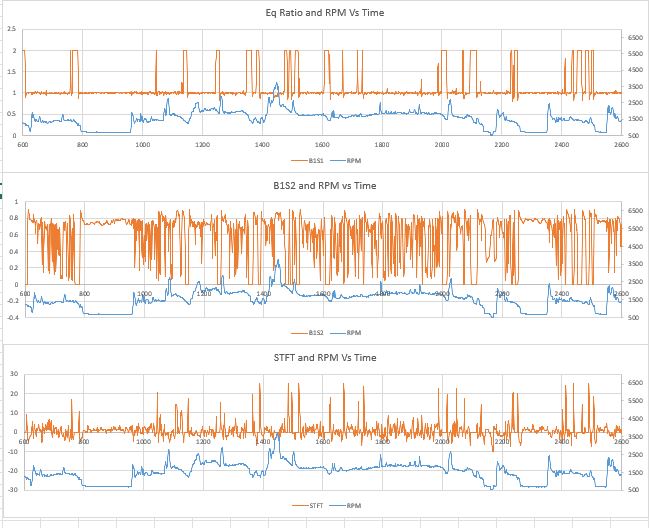Click 5500 on middle chart's right axis

634,229
